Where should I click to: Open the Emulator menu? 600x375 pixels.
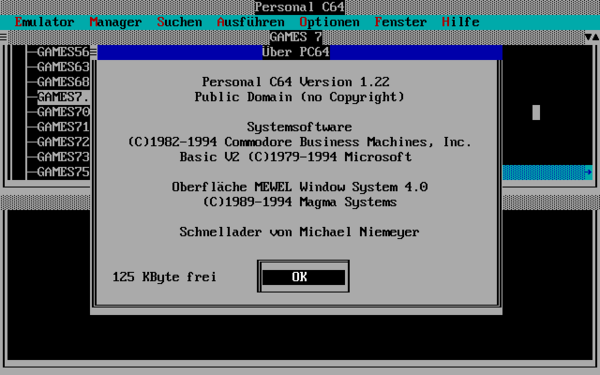click(44, 22)
